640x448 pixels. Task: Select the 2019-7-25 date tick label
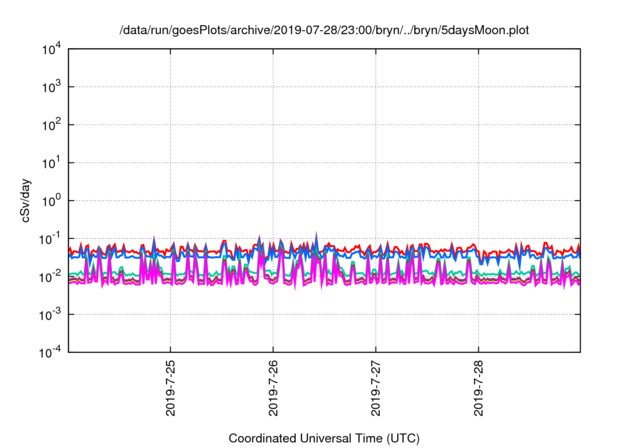point(170,388)
